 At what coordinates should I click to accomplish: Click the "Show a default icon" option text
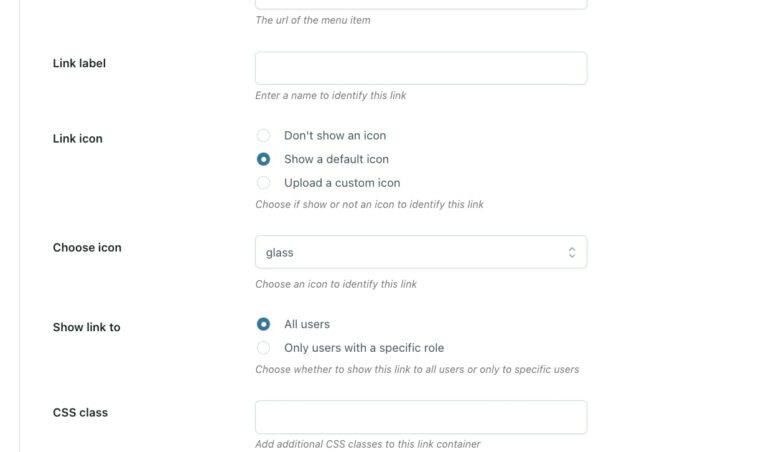pyautogui.click(x=336, y=159)
